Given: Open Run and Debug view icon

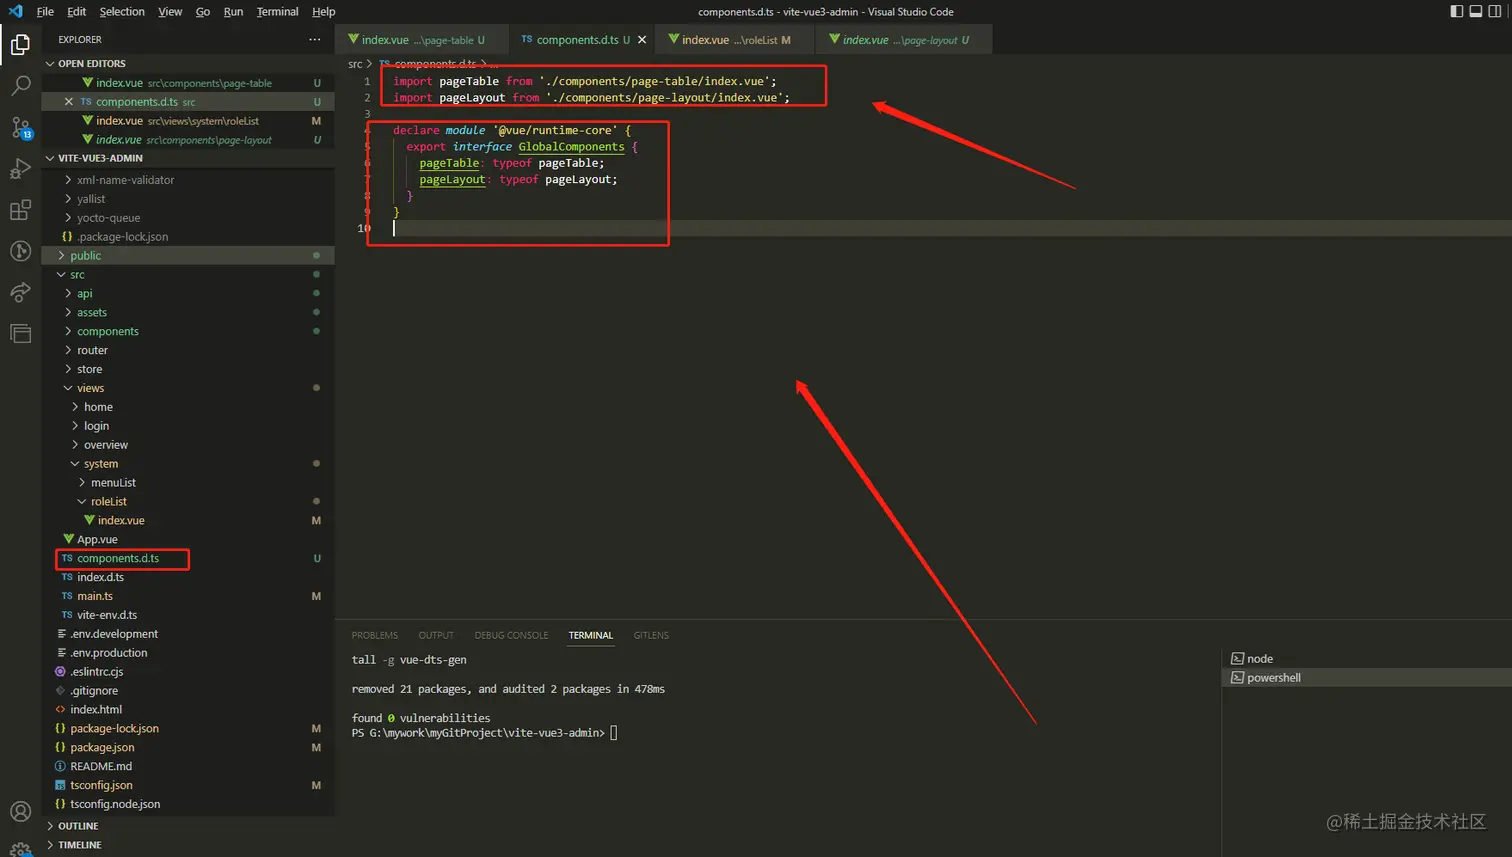Looking at the screenshot, I should tap(20, 168).
